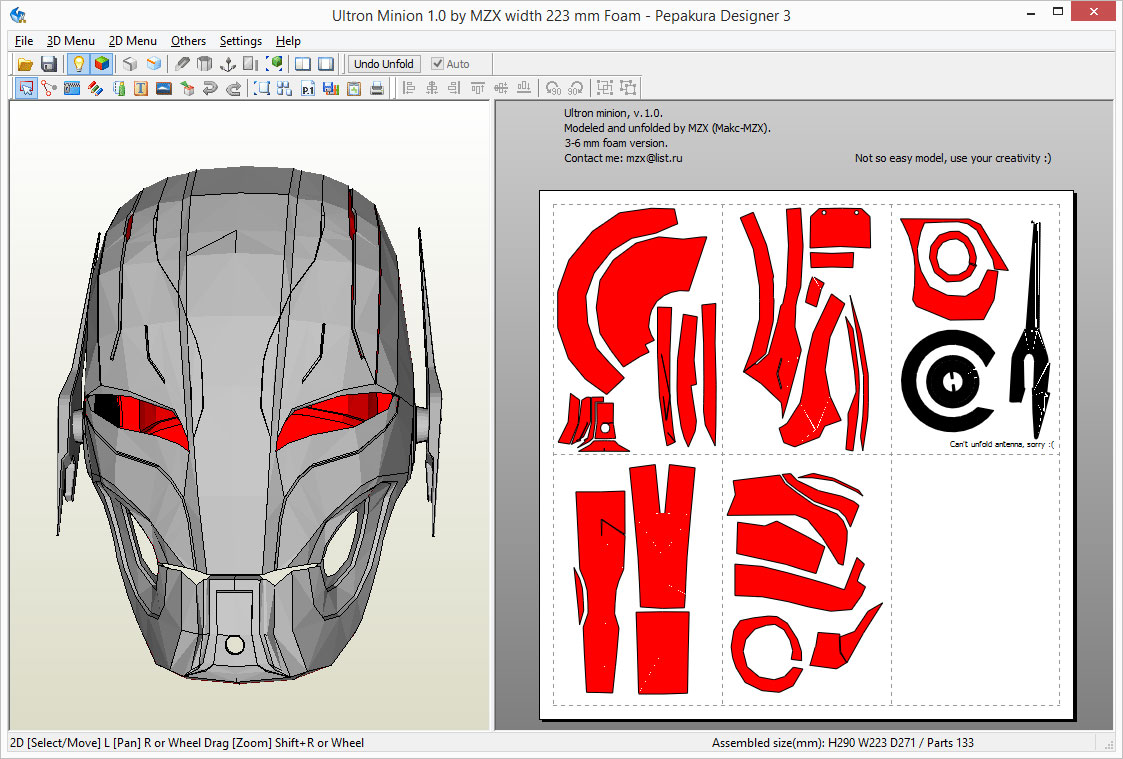Open the Help menu

pyautogui.click(x=288, y=41)
